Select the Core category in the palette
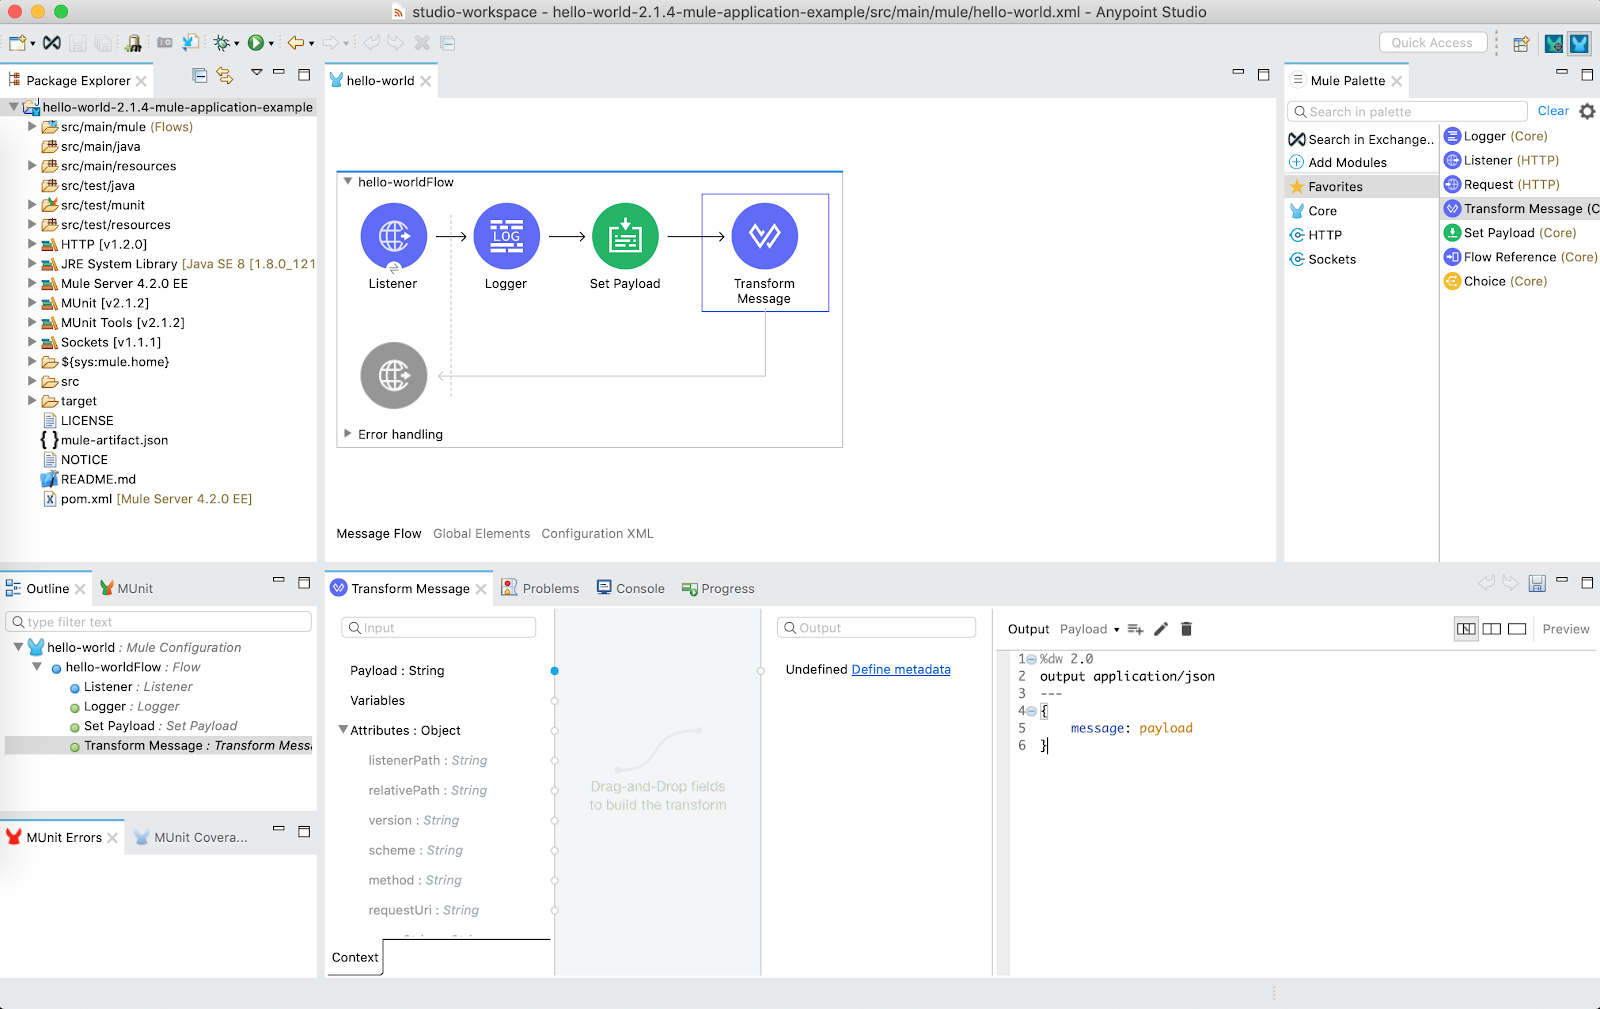Viewport: 1600px width, 1009px height. pyautogui.click(x=1313, y=211)
